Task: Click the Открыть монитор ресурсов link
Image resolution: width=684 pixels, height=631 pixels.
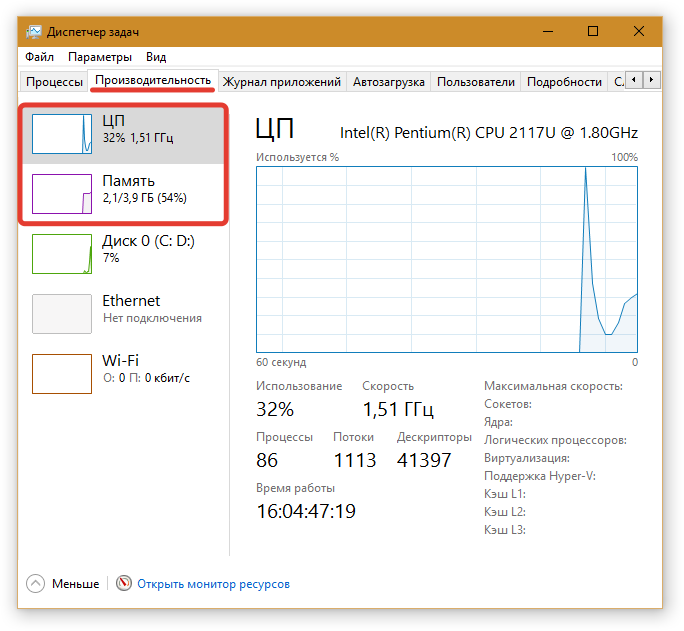Action: coord(213,583)
